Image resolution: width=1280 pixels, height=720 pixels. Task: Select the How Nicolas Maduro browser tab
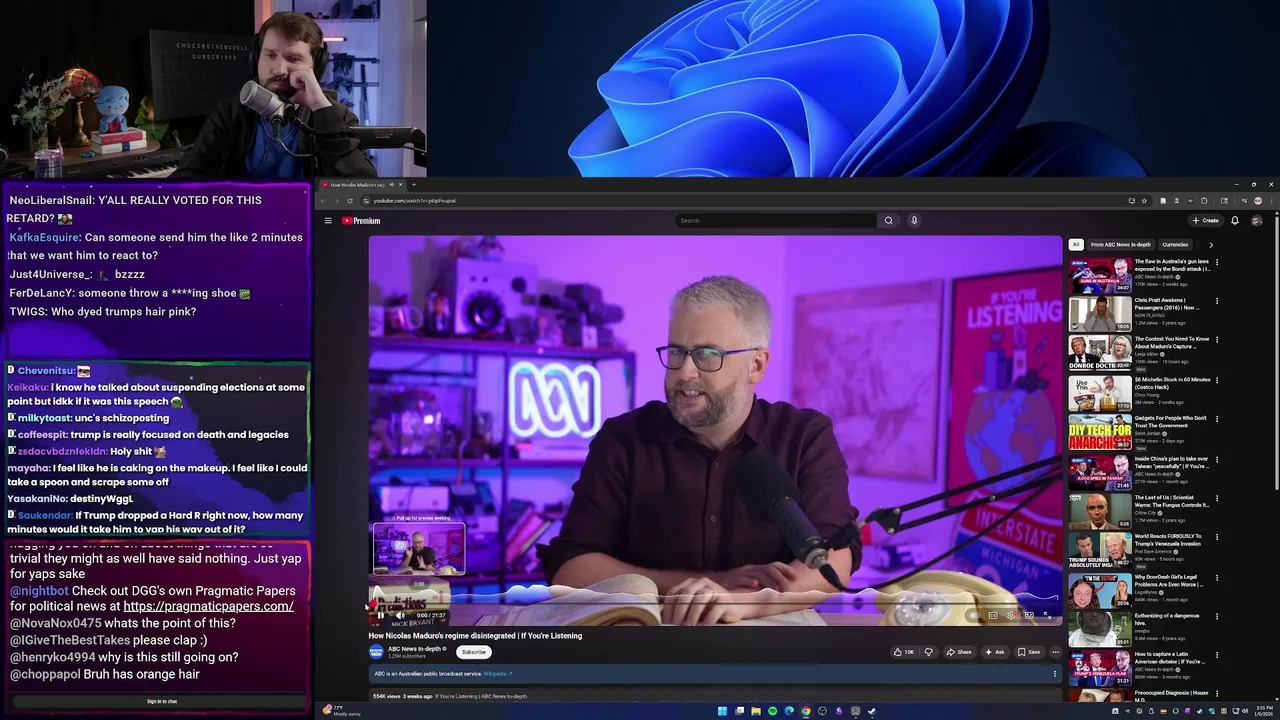pos(360,185)
